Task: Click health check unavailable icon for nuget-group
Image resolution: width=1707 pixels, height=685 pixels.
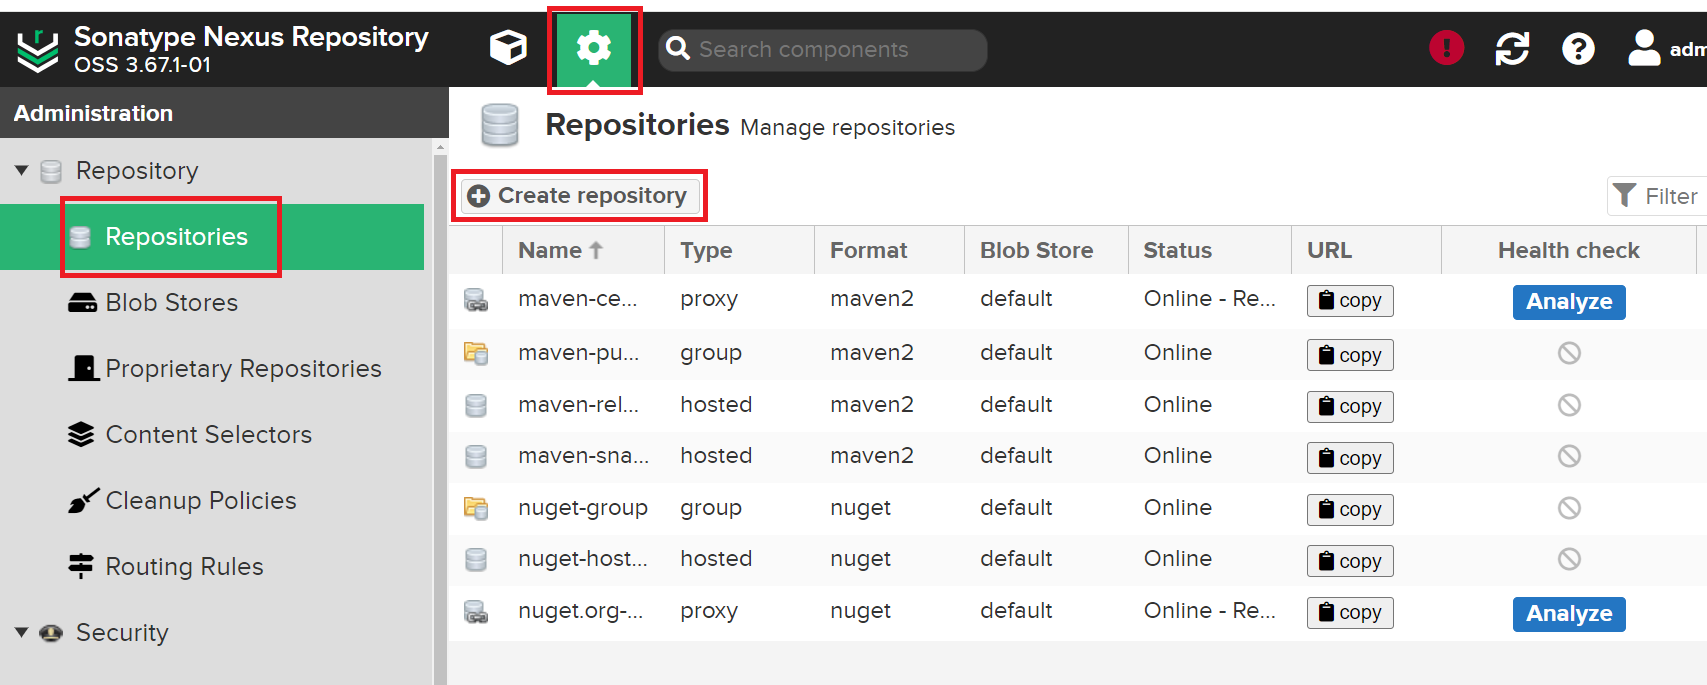Action: [1569, 508]
